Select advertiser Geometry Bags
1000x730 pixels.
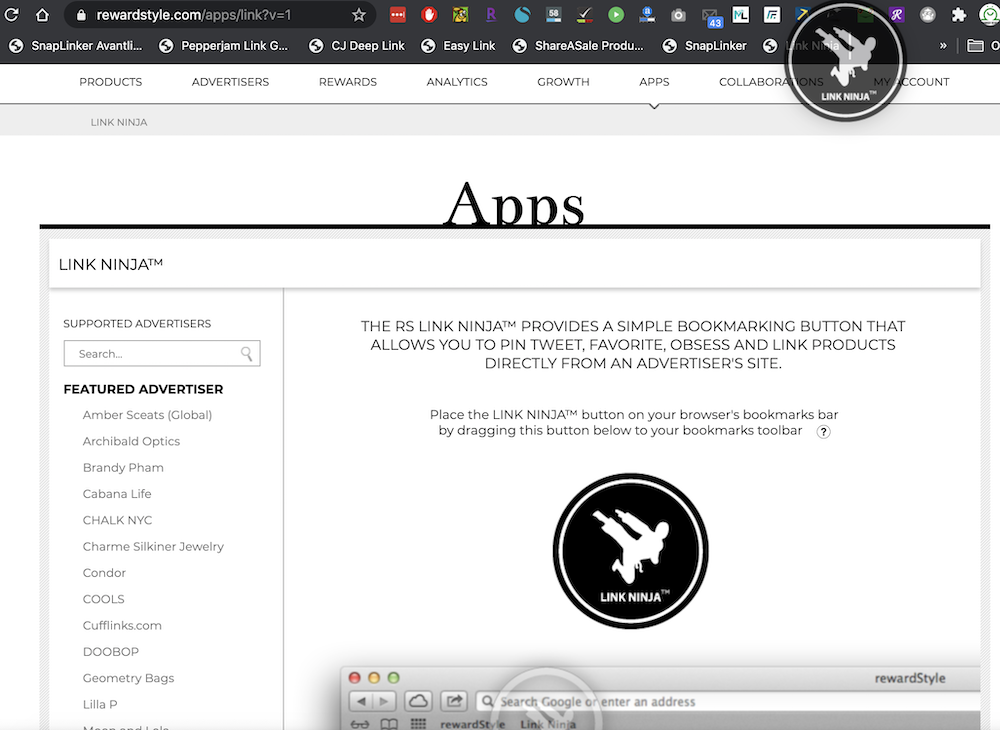point(128,678)
